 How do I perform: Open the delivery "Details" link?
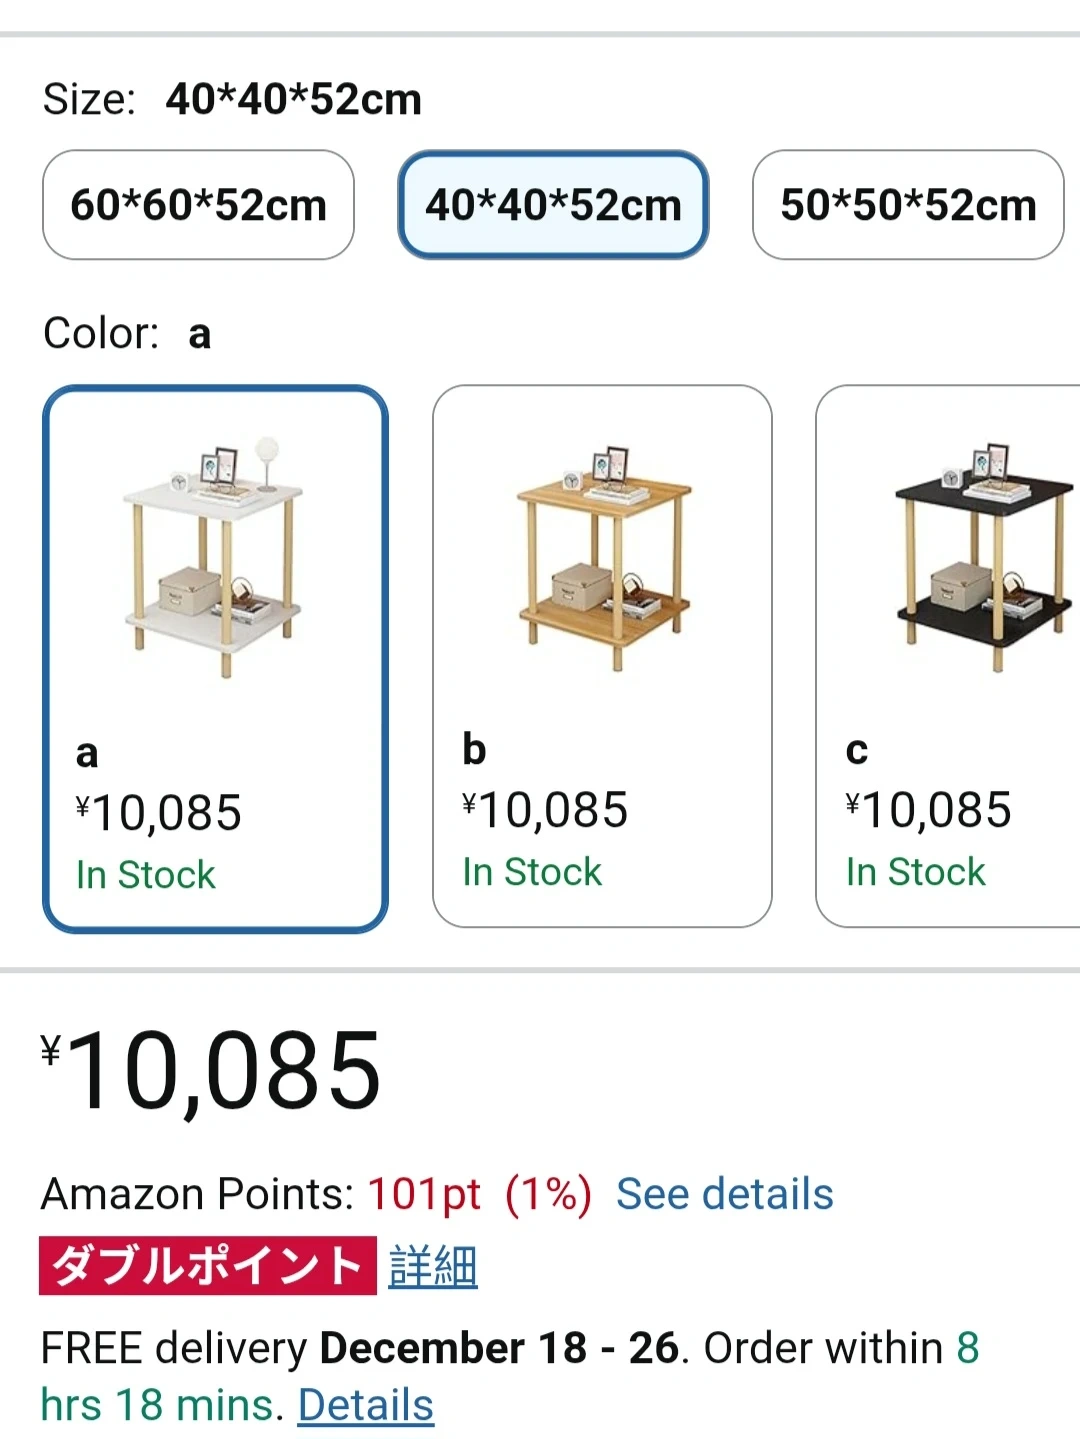click(365, 1405)
